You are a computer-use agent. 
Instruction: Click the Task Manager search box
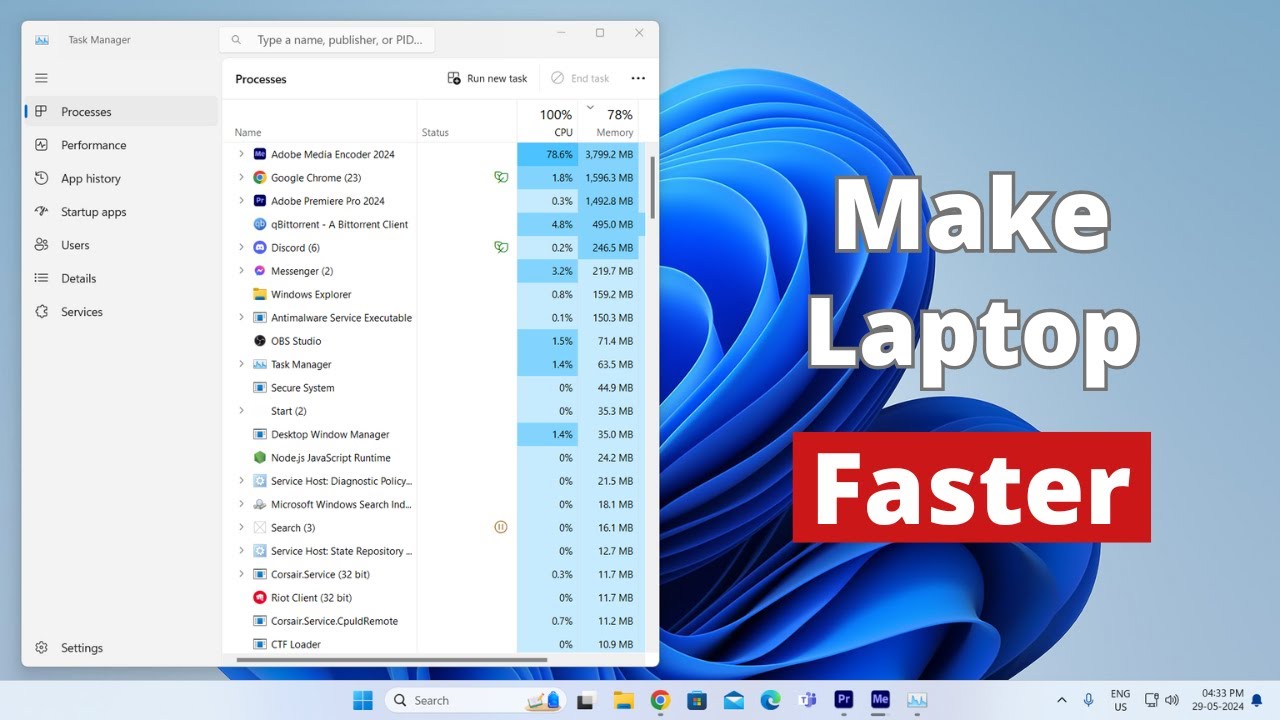327,40
